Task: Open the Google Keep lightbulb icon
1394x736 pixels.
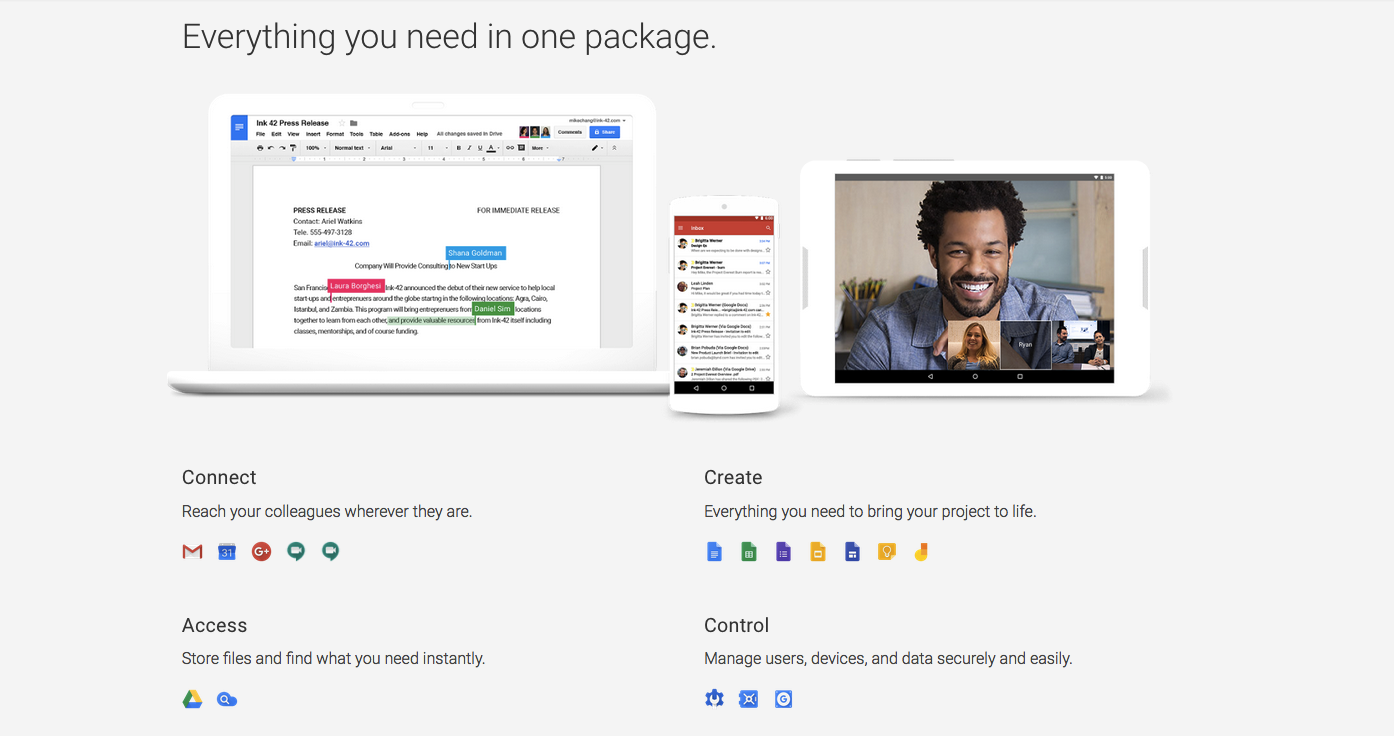Action: tap(886, 551)
